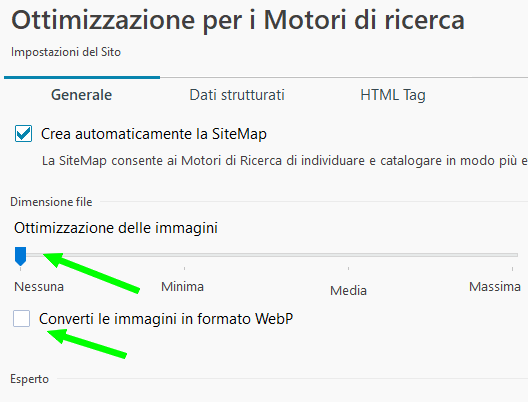Set slider track to the Massima tick mark

coord(512,255)
